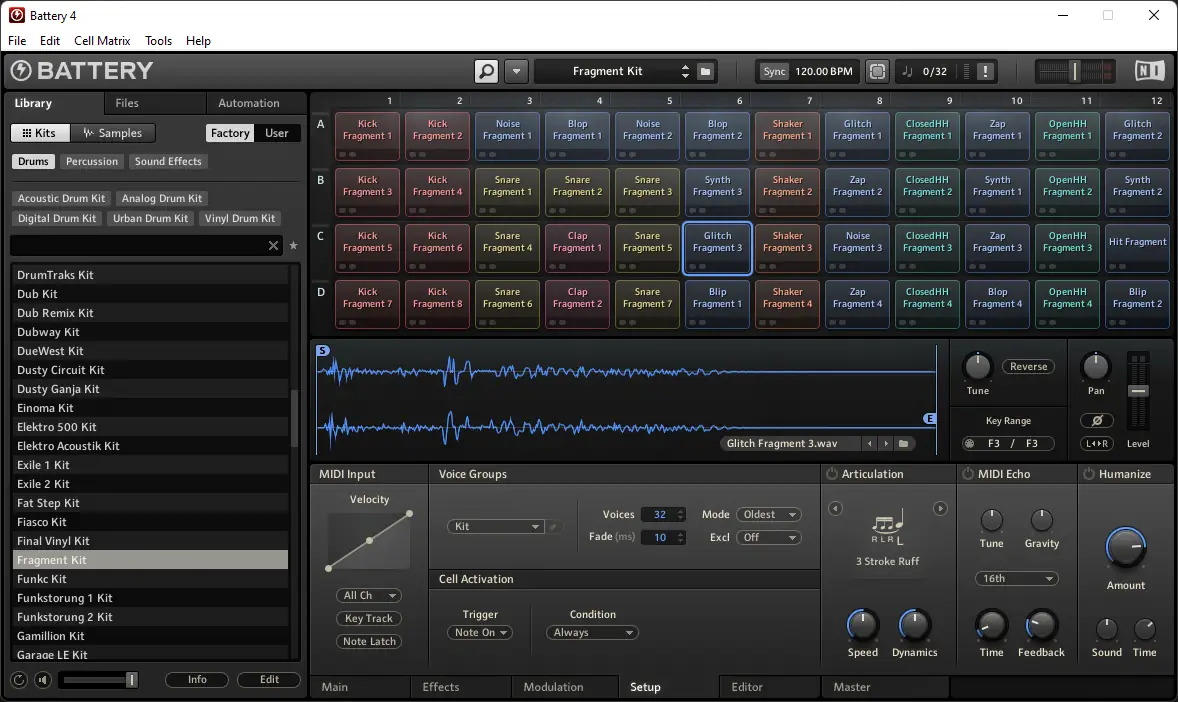This screenshot has height=702, width=1178.
Task: Select the Factory library toggle
Action: [230, 133]
